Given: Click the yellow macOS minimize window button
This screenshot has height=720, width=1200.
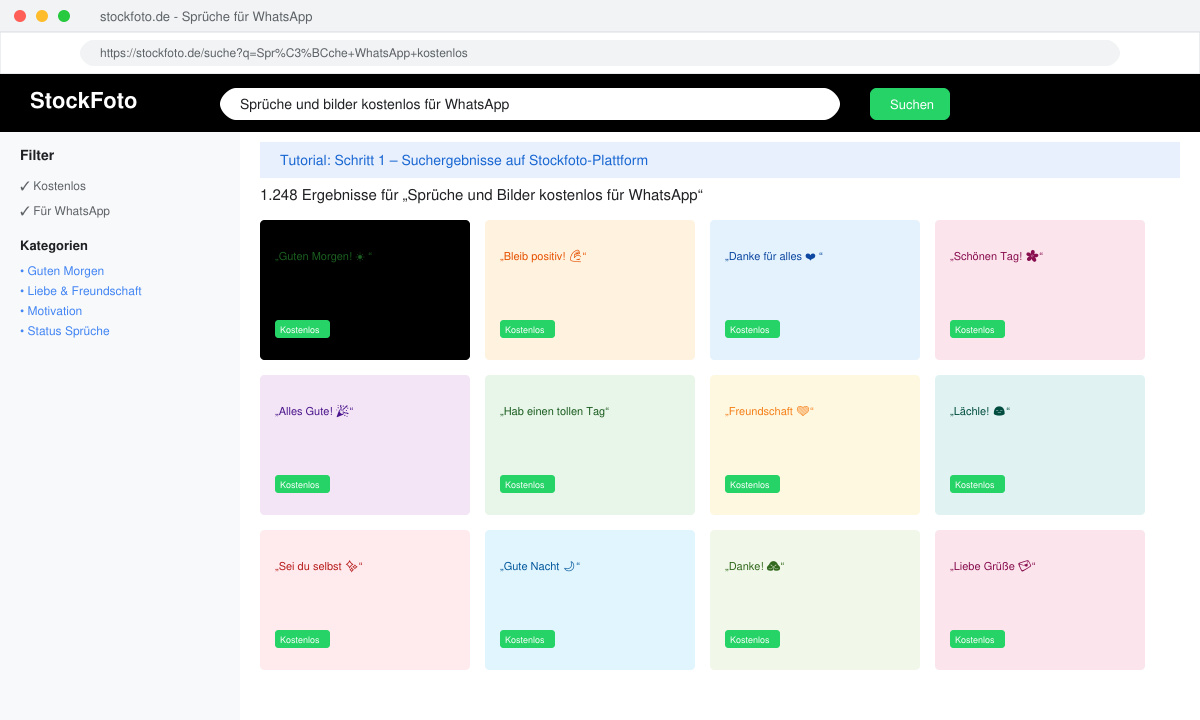Looking at the screenshot, I should 42,16.
